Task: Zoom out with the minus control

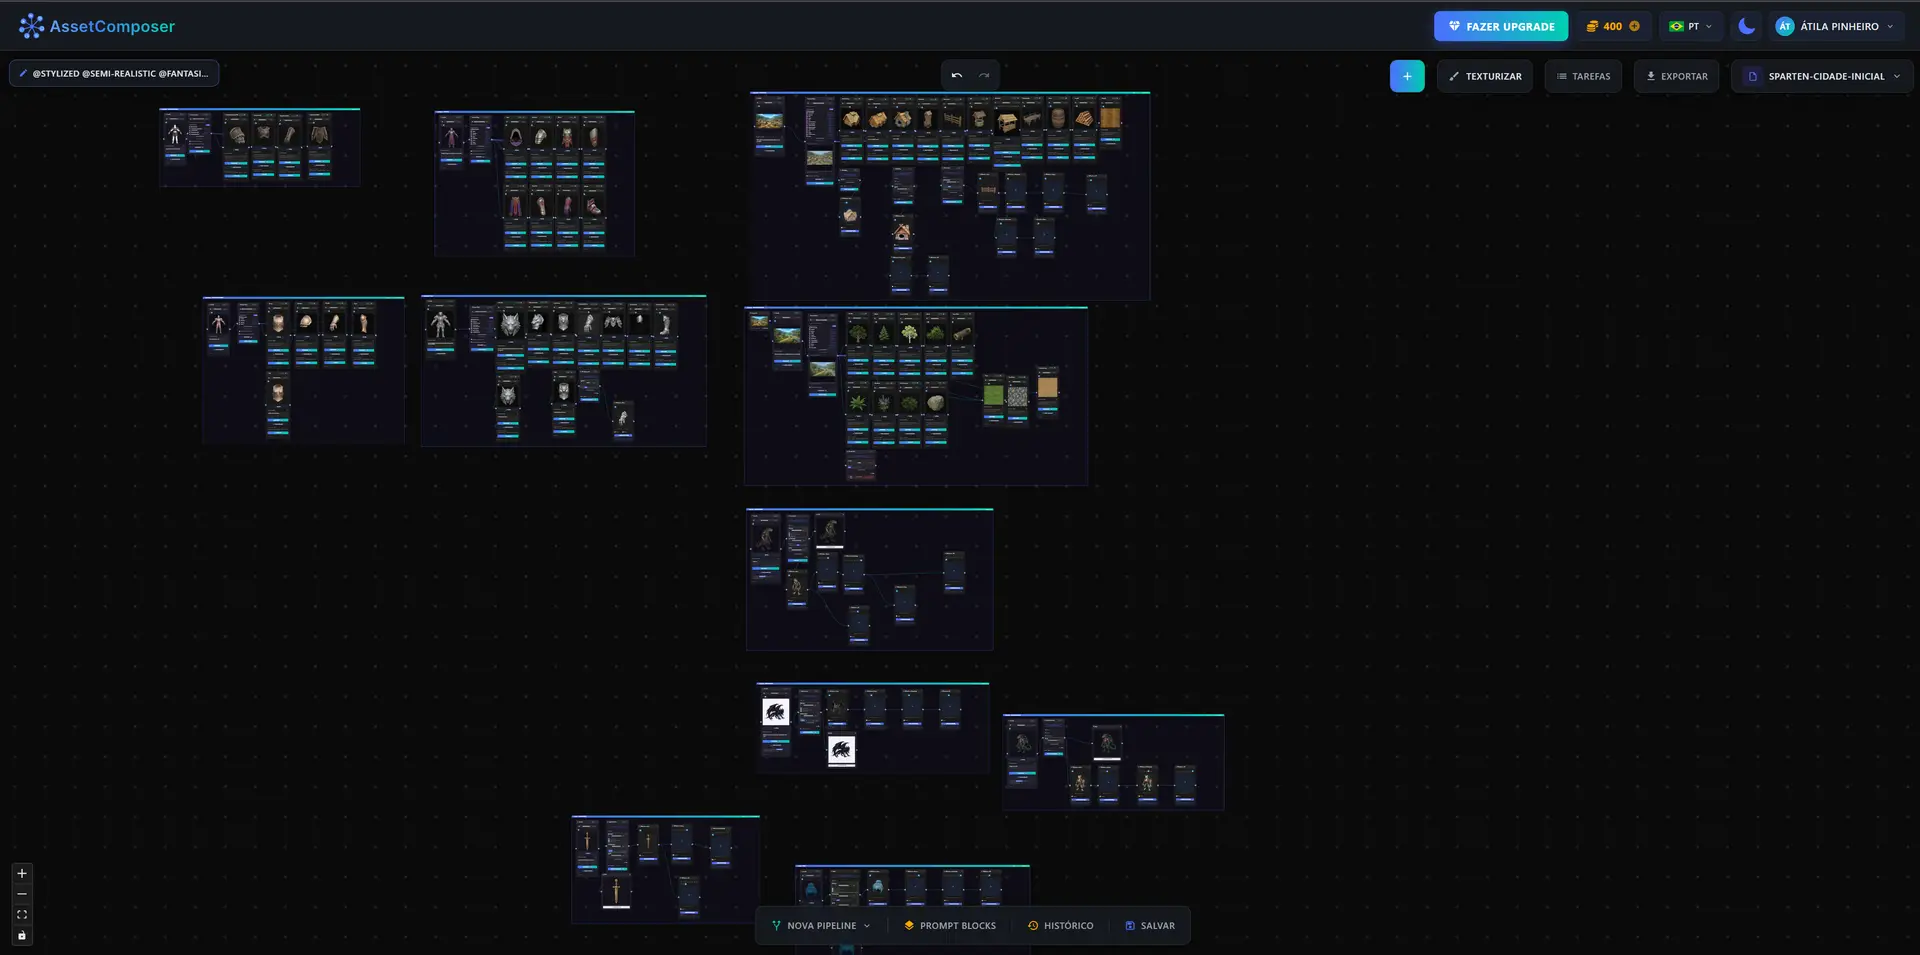Action: tap(22, 894)
